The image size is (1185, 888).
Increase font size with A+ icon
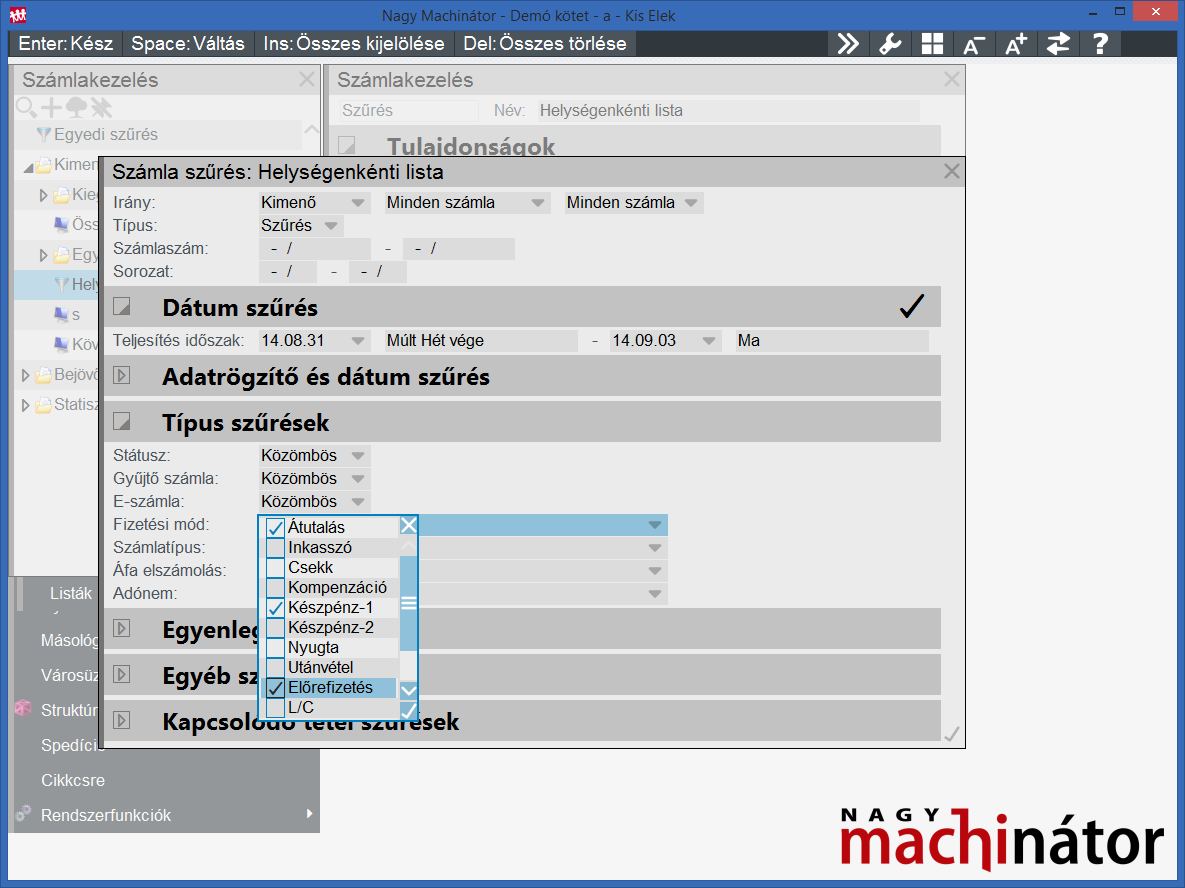(x=1016, y=44)
